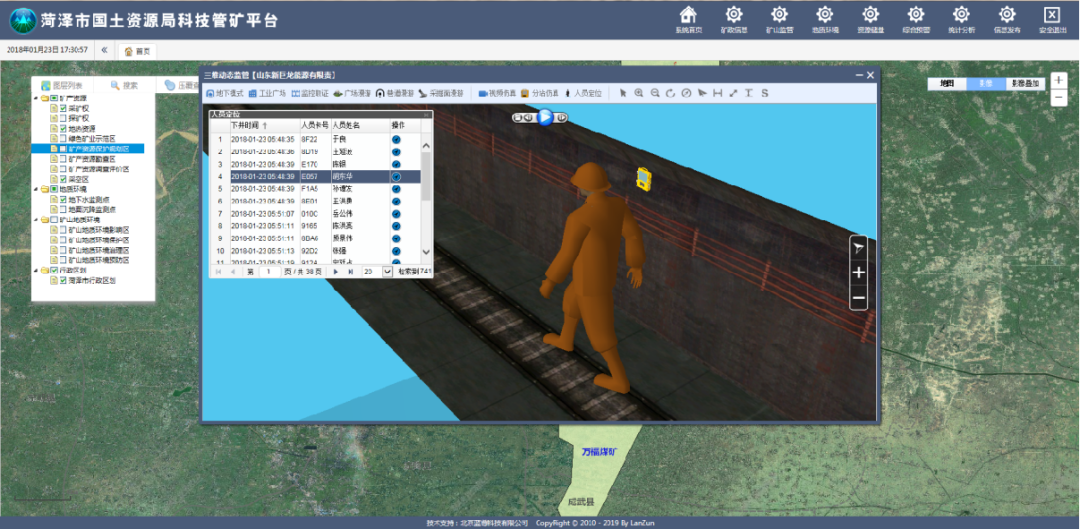
Task: Click 分站仿真 toolbar button
Action: coord(539,93)
